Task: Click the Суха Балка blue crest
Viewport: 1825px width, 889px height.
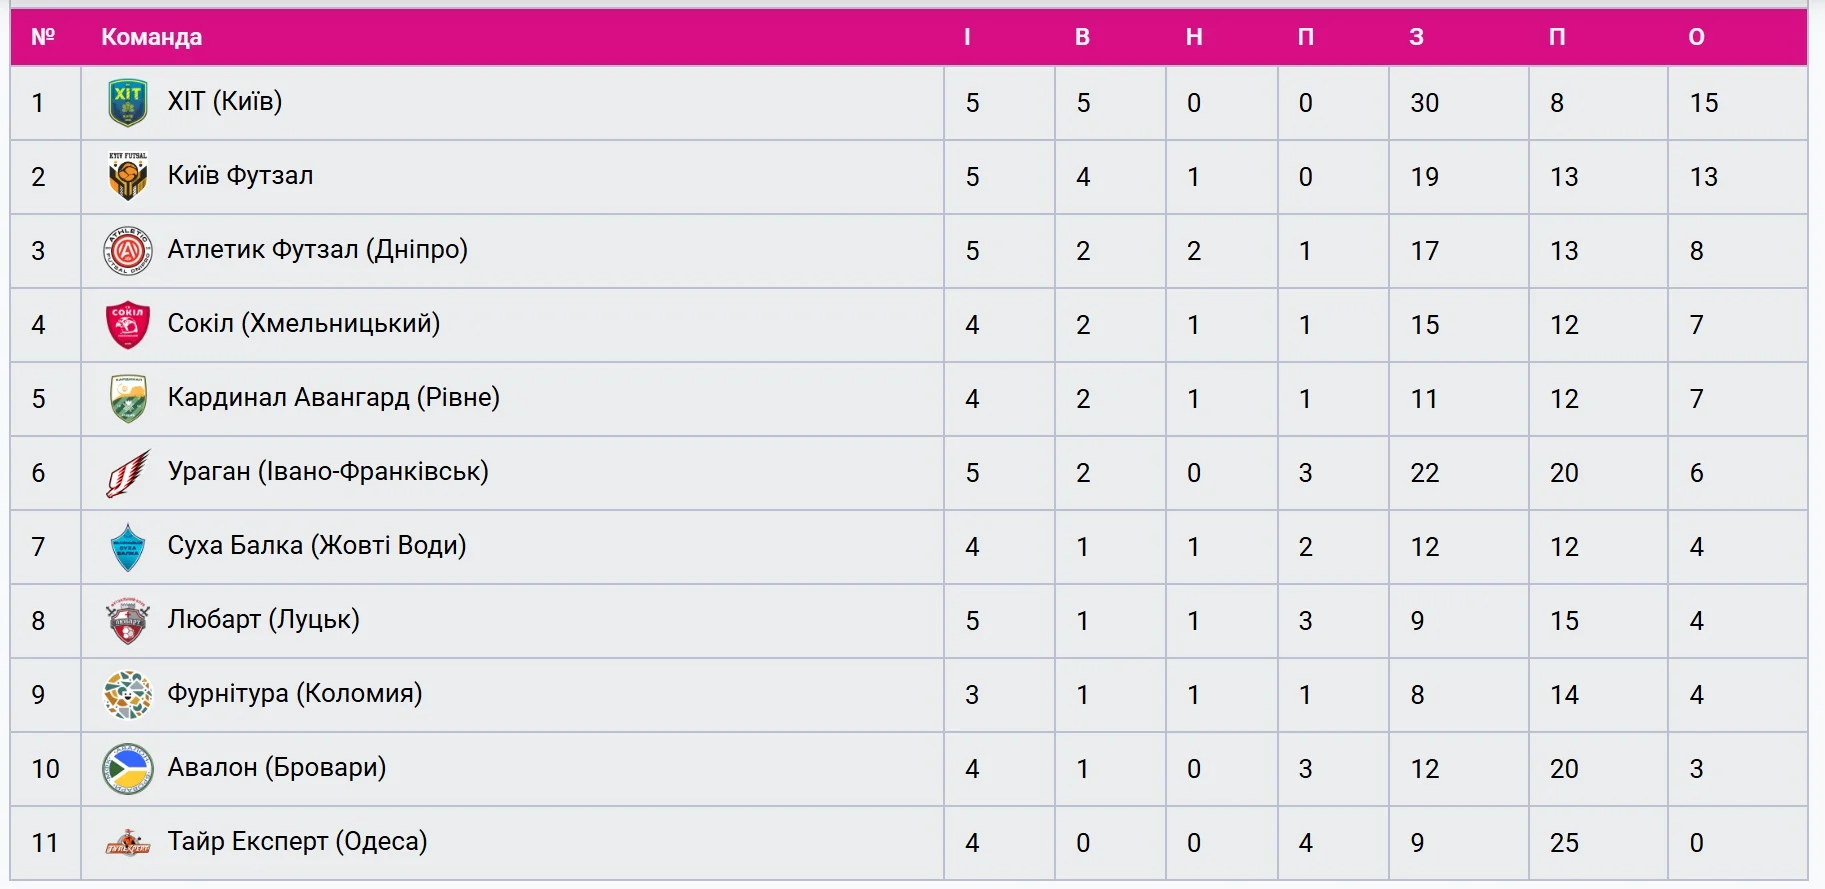Action: coord(128,547)
